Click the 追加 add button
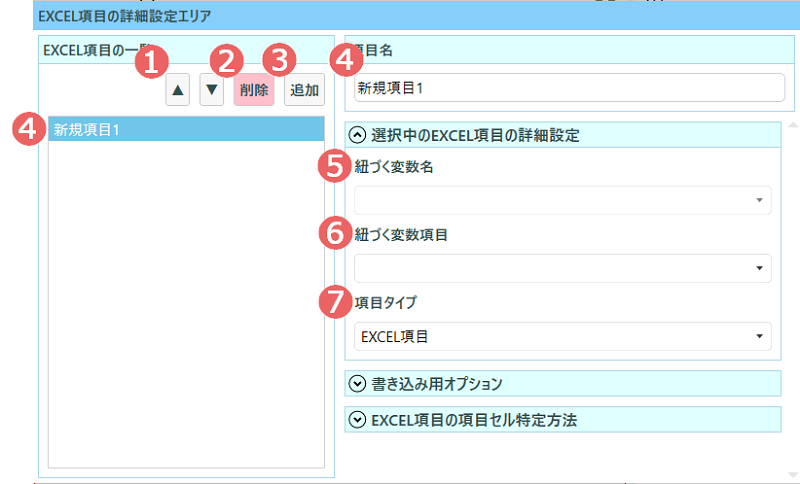Screen dimensions: 800x484 click(x=305, y=90)
